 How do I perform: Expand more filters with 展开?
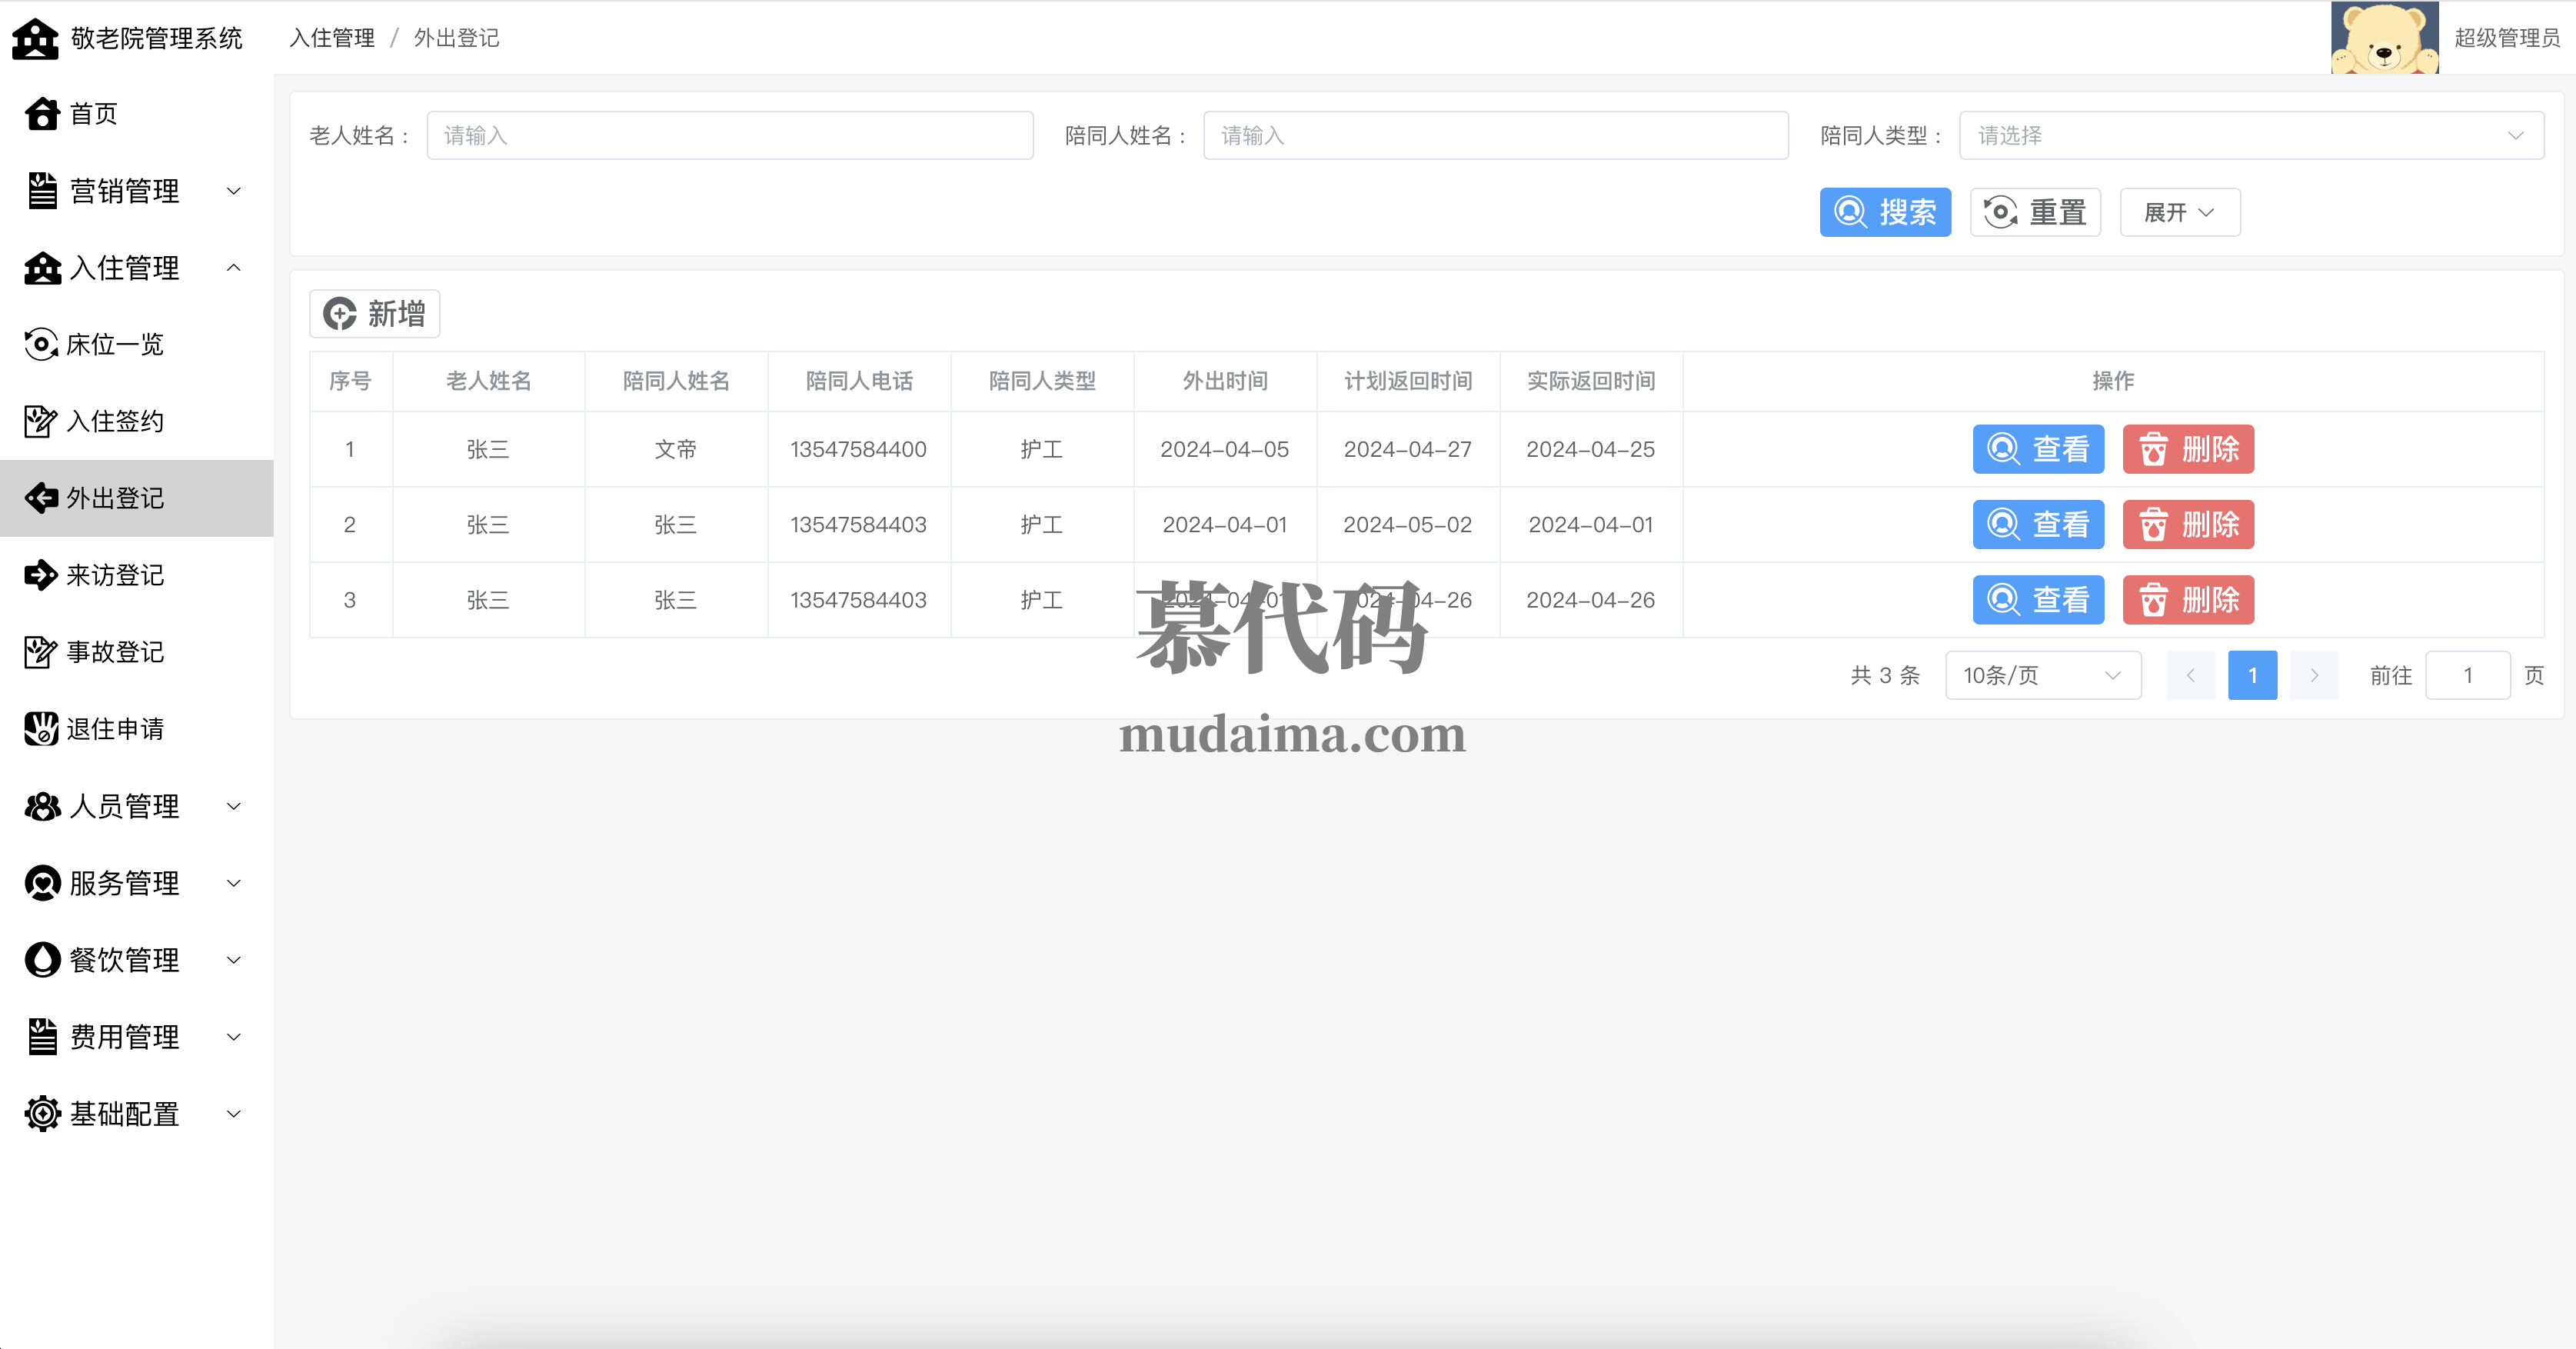pos(2179,213)
